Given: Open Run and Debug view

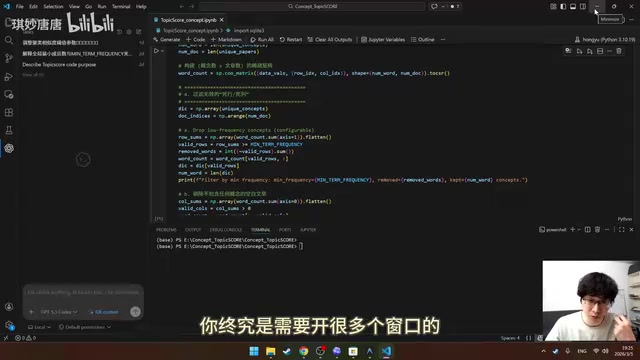Looking at the screenshot, I should [x=9, y=77].
